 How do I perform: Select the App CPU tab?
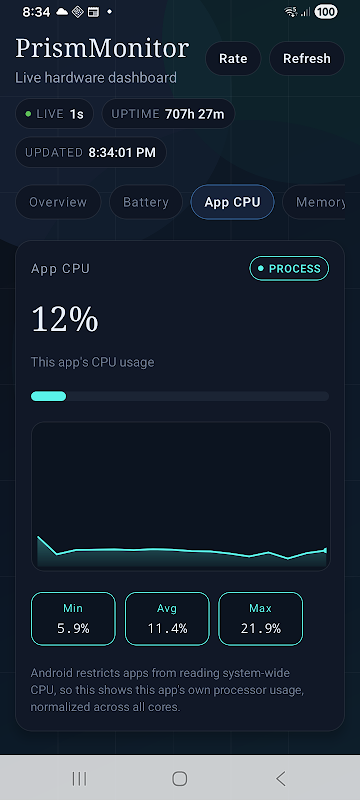(233, 202)
